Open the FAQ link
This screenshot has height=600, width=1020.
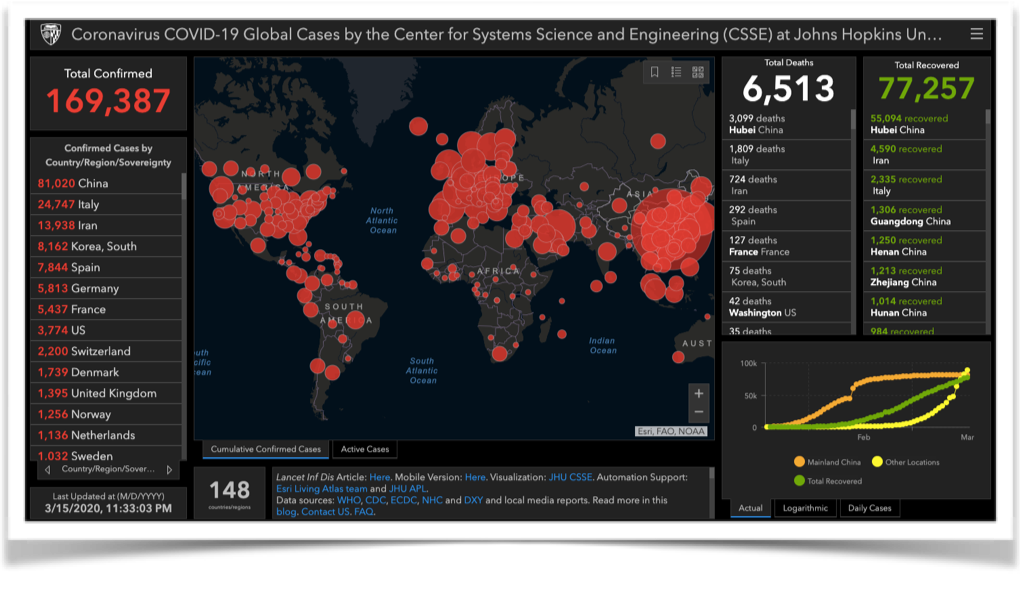364,512
